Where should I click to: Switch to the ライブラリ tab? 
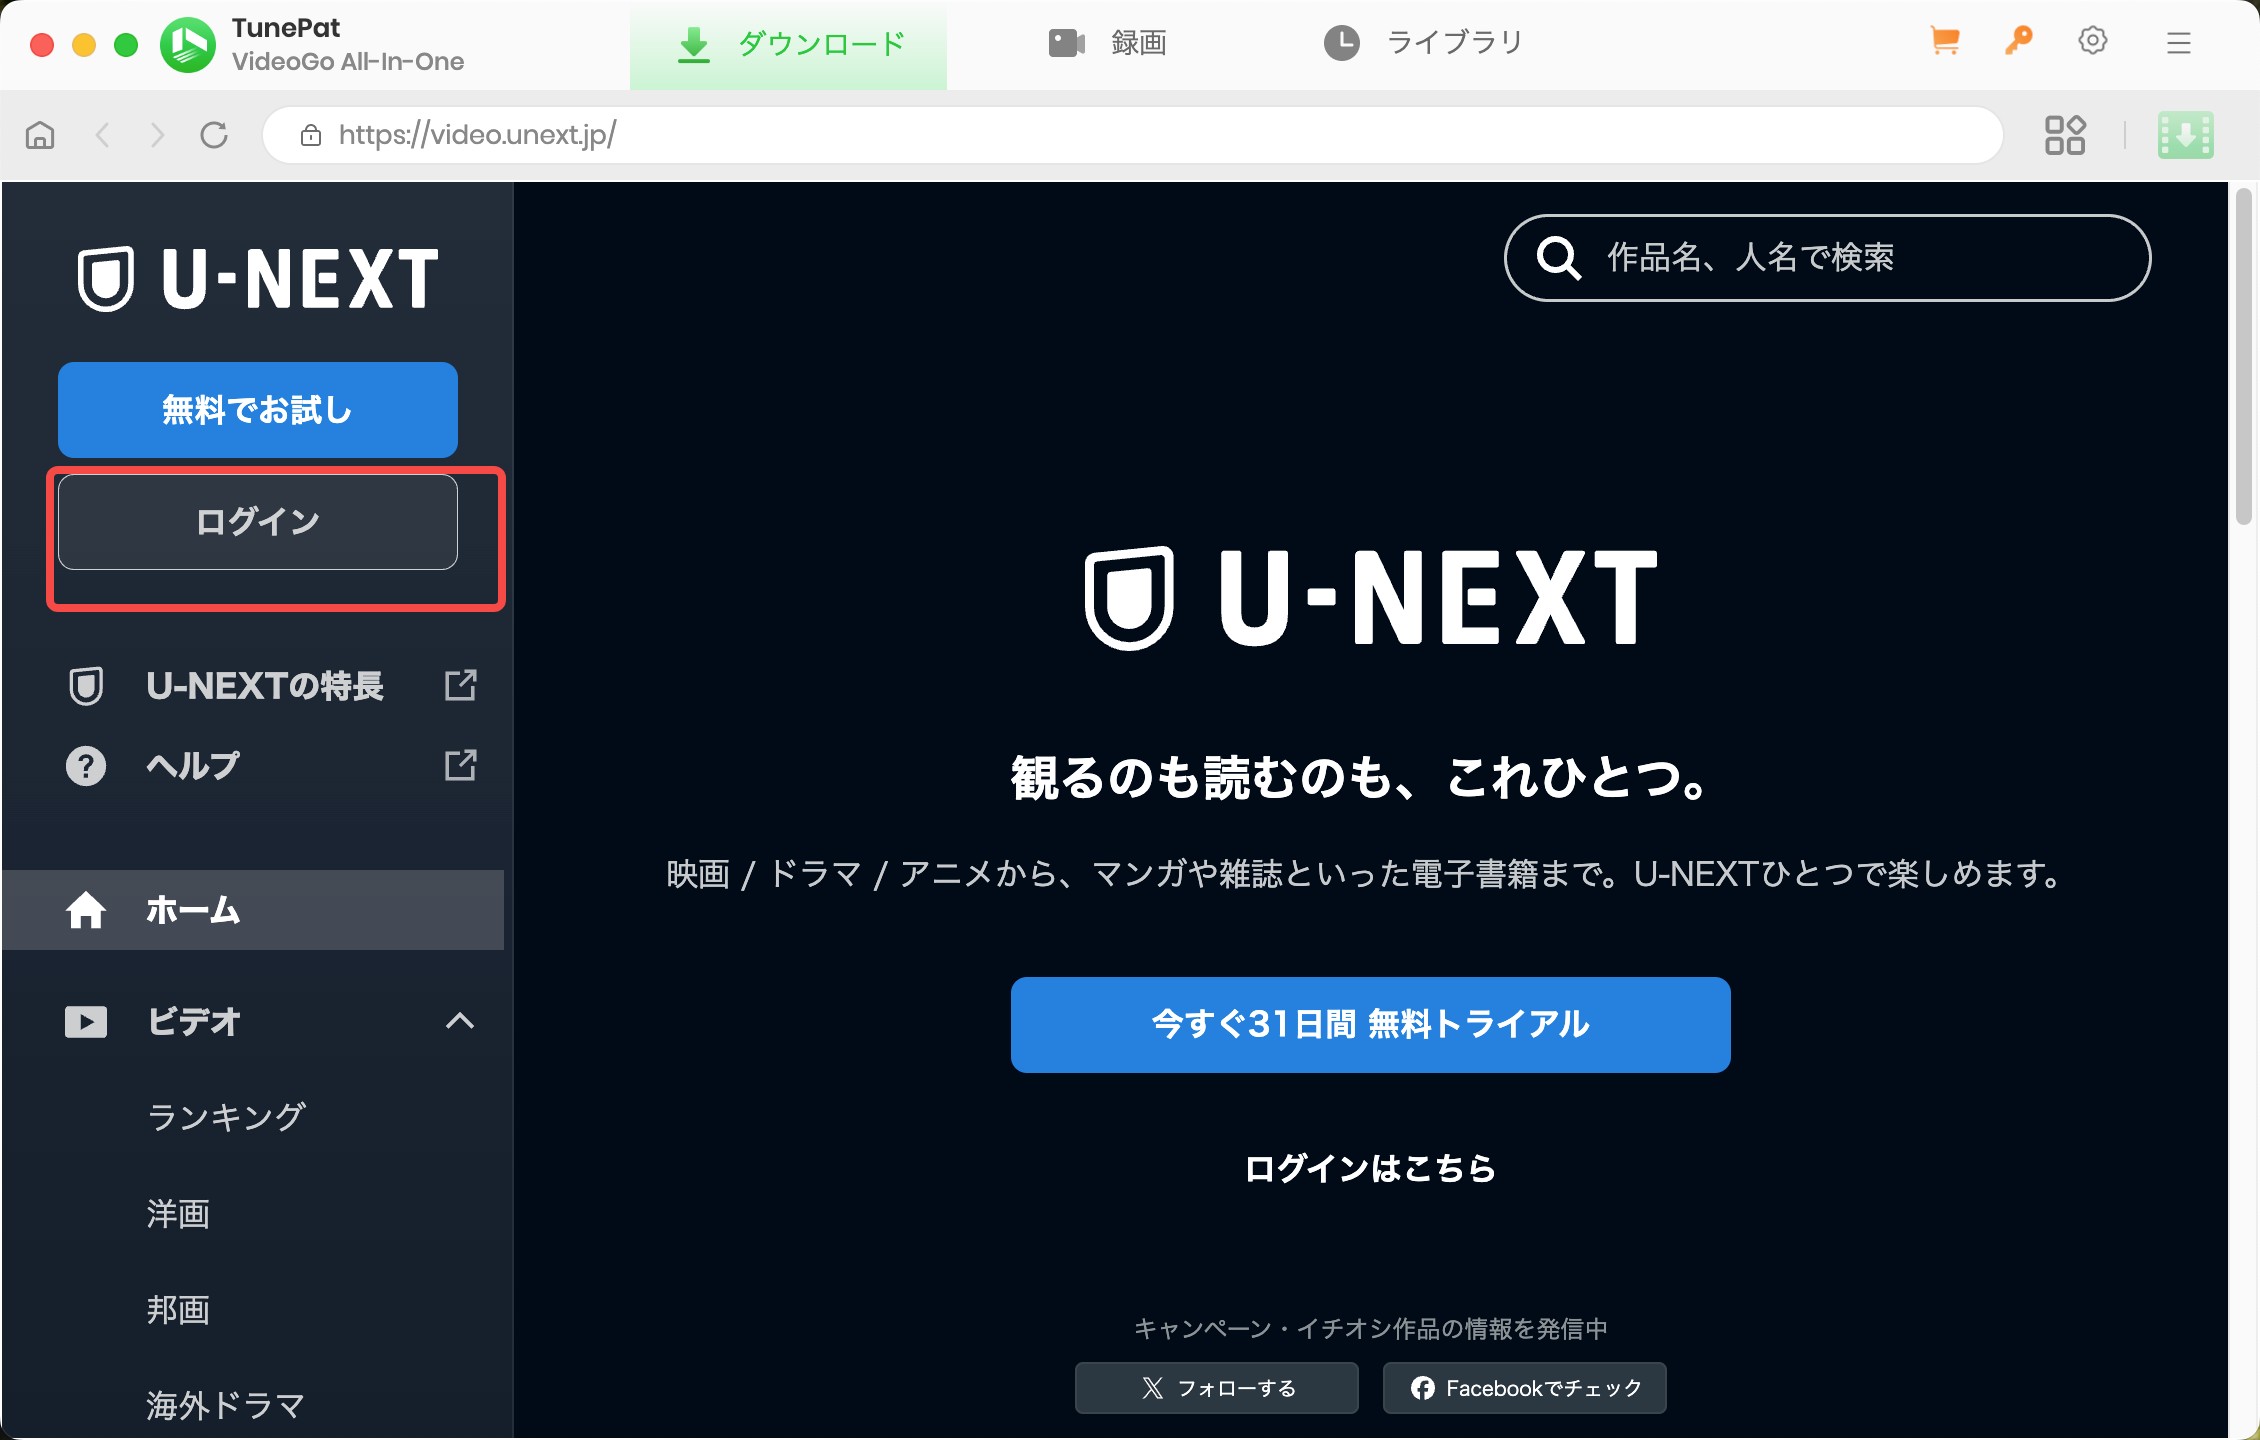pyautogui.click(x=1423, y=43)
